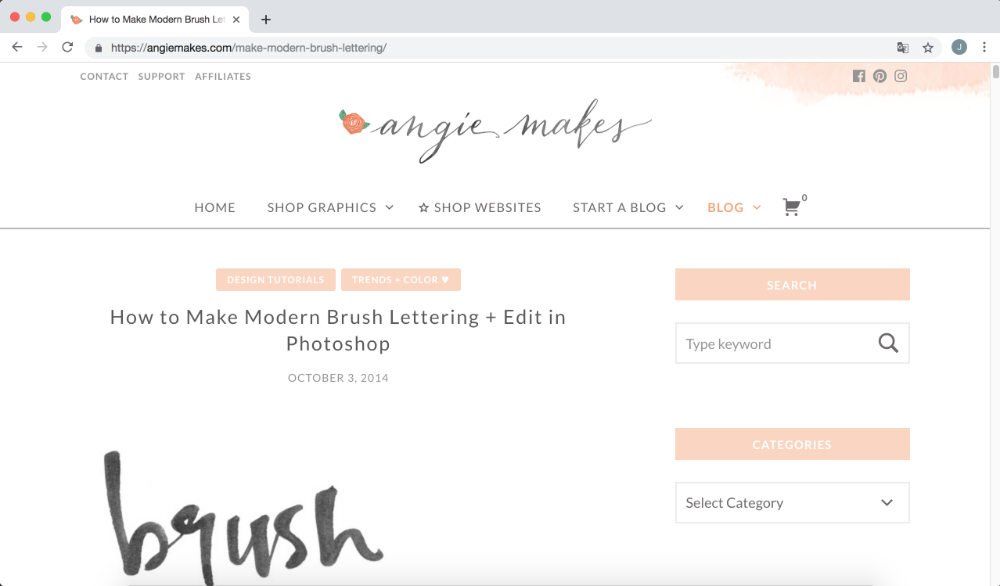1000x586 pixels.
Task: Open the Facebook social icon
Action: (859, 76)
